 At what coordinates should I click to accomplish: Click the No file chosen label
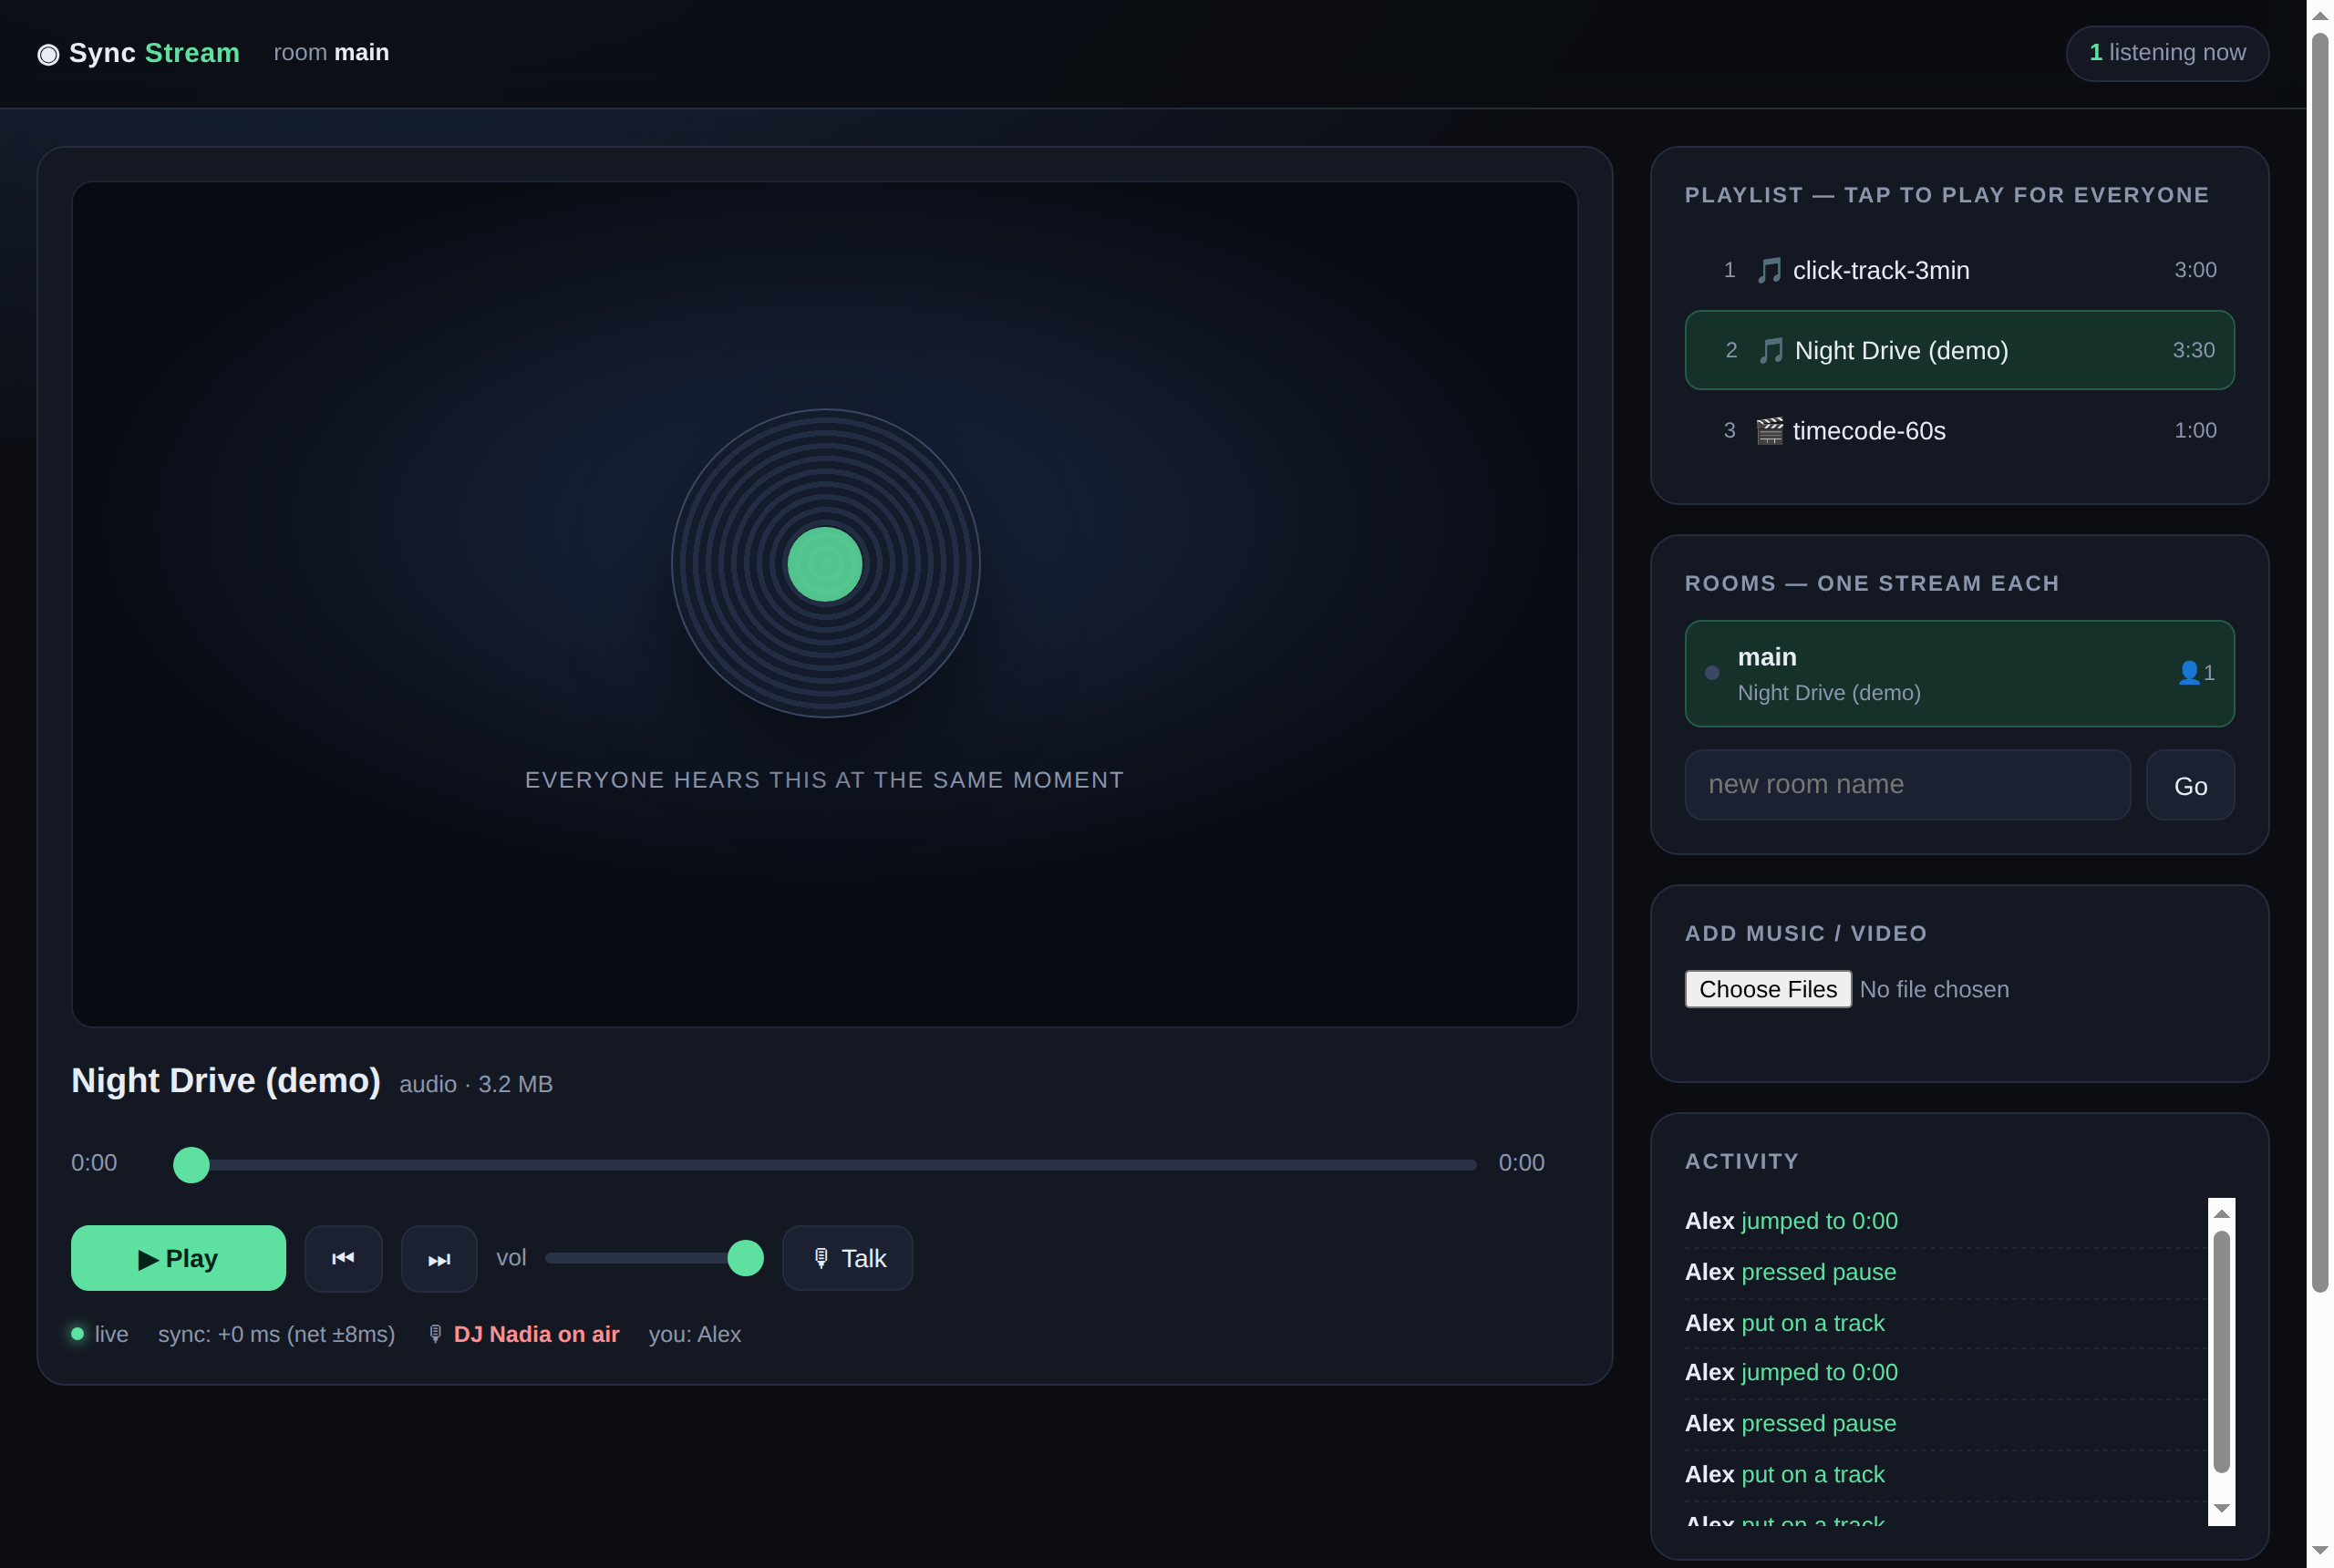tap(1934, 989)
